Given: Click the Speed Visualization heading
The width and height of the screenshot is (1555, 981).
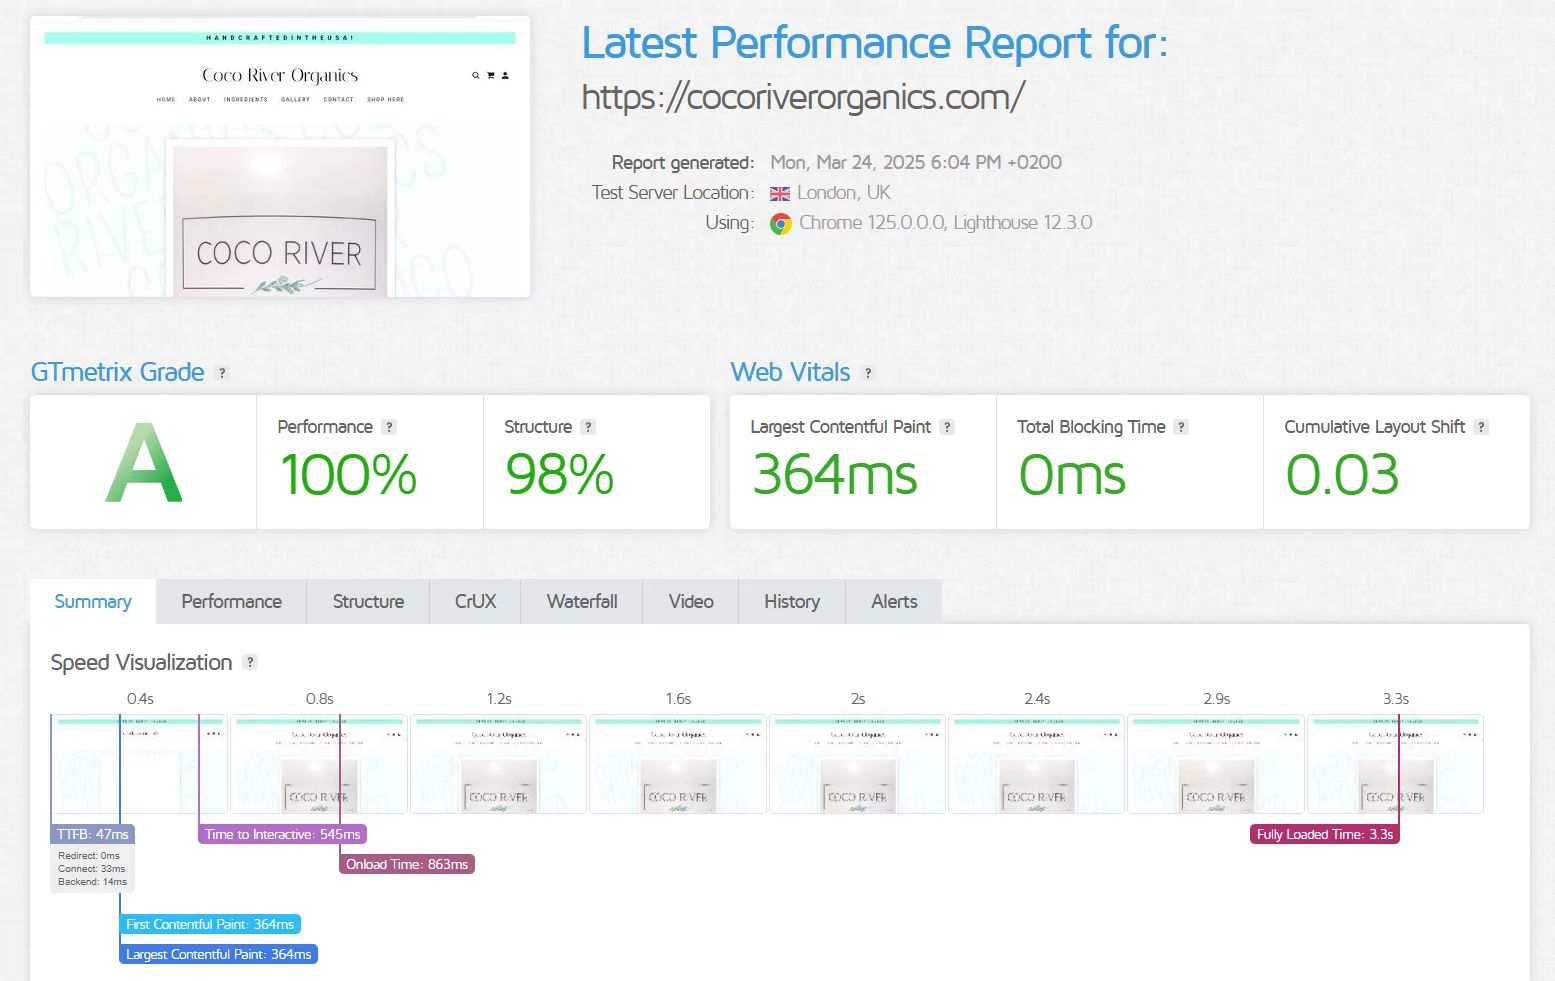Looking at the screenshot, I should click(x=141, y=662).
